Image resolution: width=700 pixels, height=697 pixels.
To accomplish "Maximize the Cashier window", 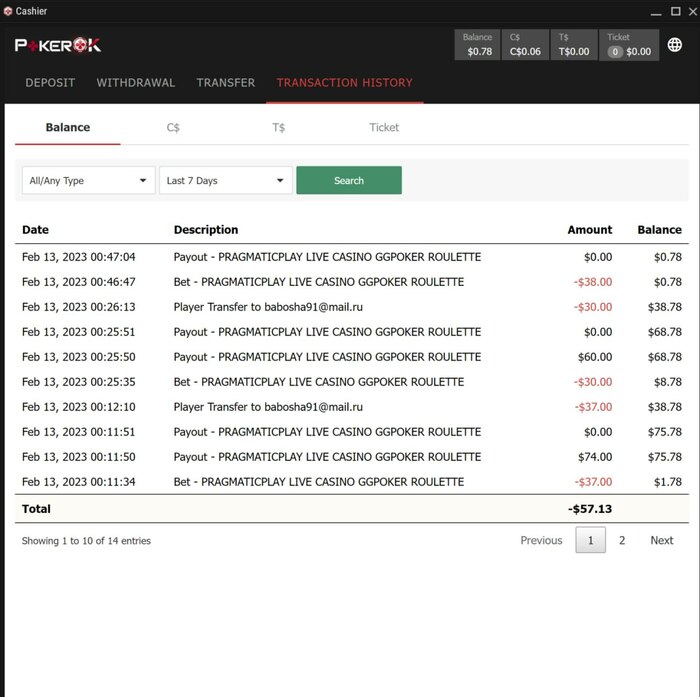I will pyautogui.click(x=675, y=12).
